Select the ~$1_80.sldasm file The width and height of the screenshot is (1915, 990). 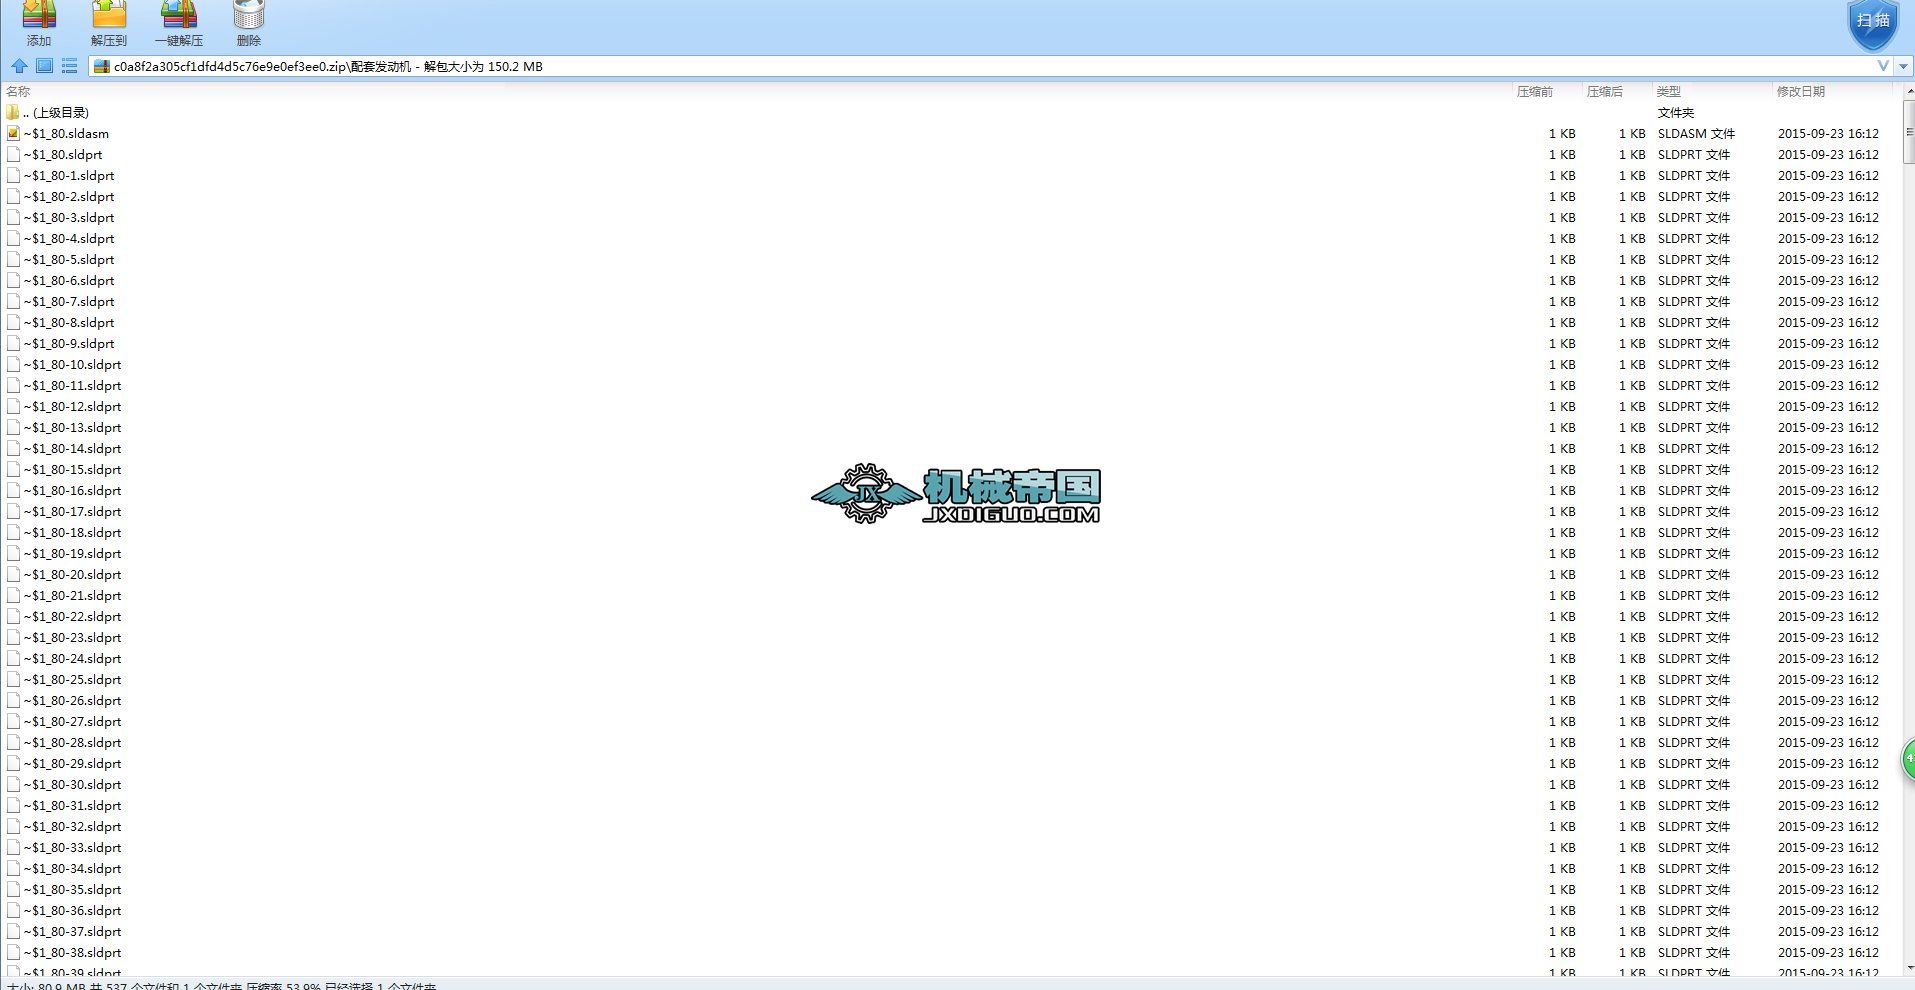click(x=65, y=133)
